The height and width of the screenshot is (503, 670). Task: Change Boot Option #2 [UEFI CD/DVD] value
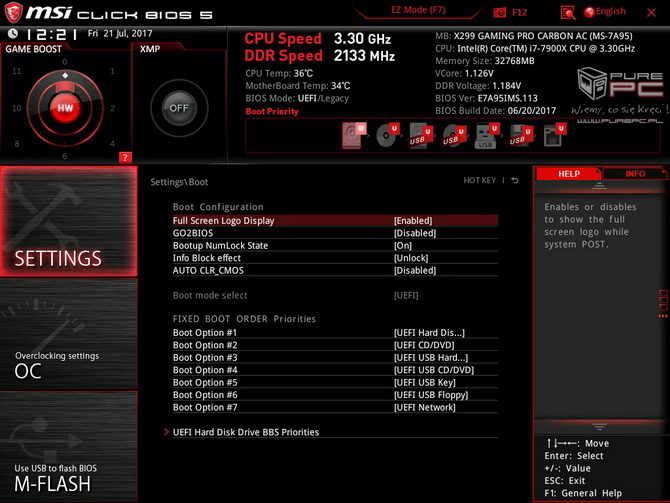click(424, 345)
